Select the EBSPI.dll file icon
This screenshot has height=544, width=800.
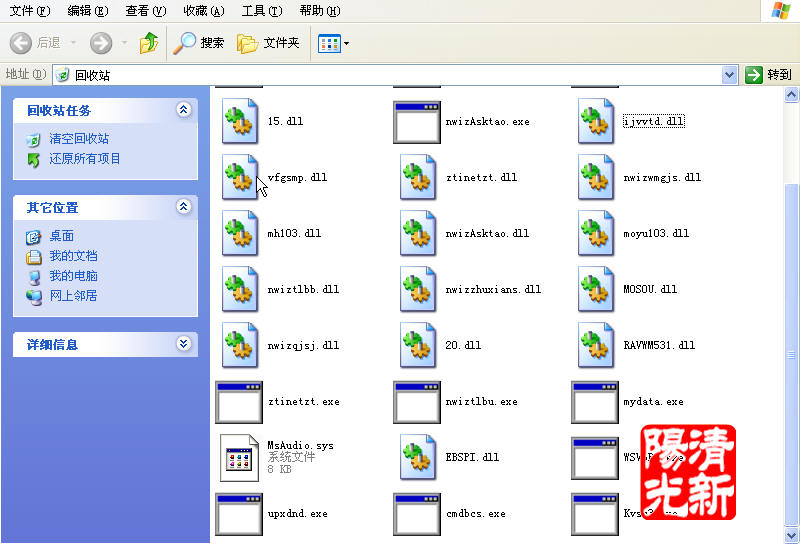[417, 457]
